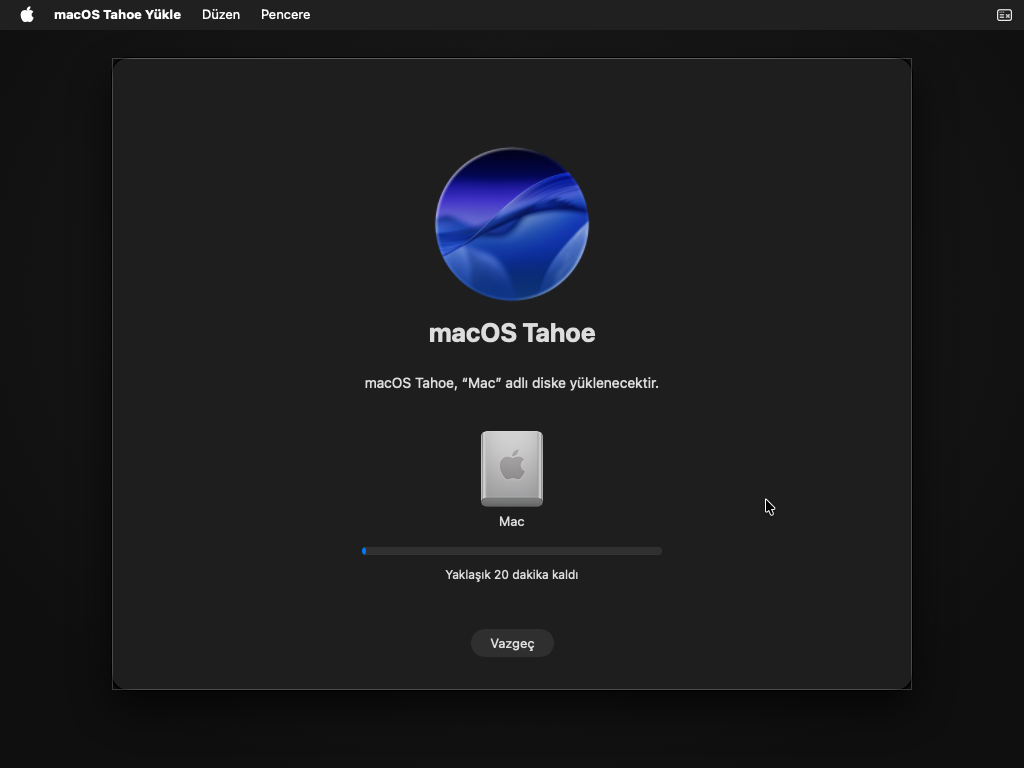Click the "Yaklaşık 20 dakika kaldı" text
Image resolution: width=1024 pixels, height=768 pixels.
(512, 575)
